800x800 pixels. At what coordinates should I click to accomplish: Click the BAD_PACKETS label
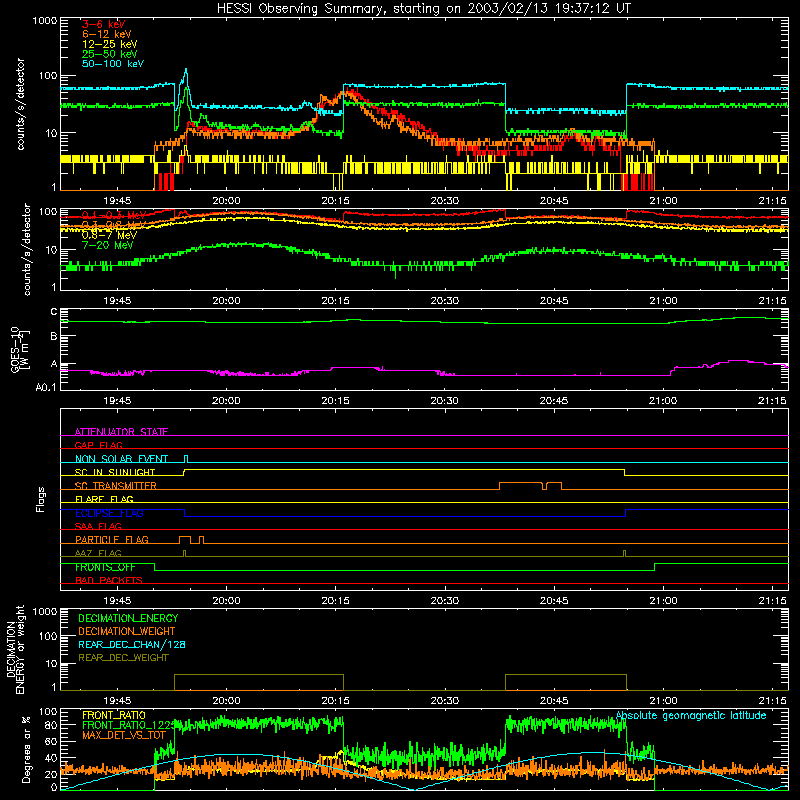pyautogui.click(x=109, y=580)
